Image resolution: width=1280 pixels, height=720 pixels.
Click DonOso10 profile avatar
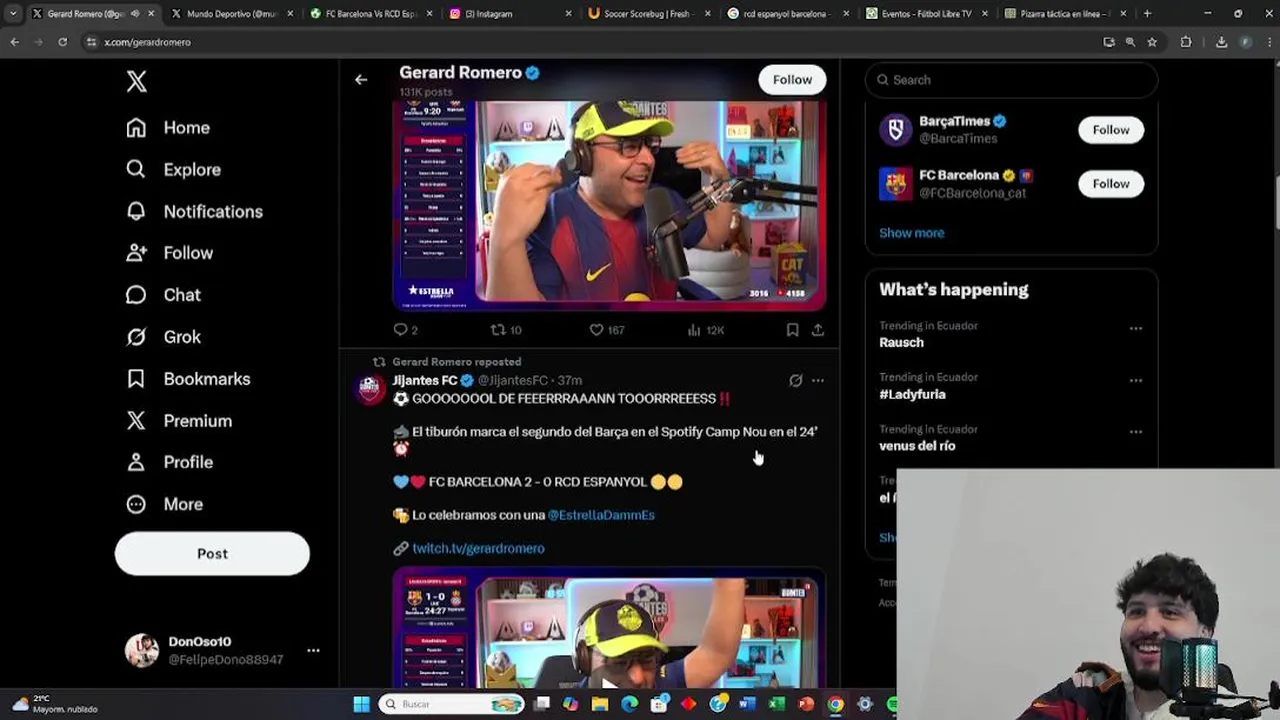[x=141, y=650]
